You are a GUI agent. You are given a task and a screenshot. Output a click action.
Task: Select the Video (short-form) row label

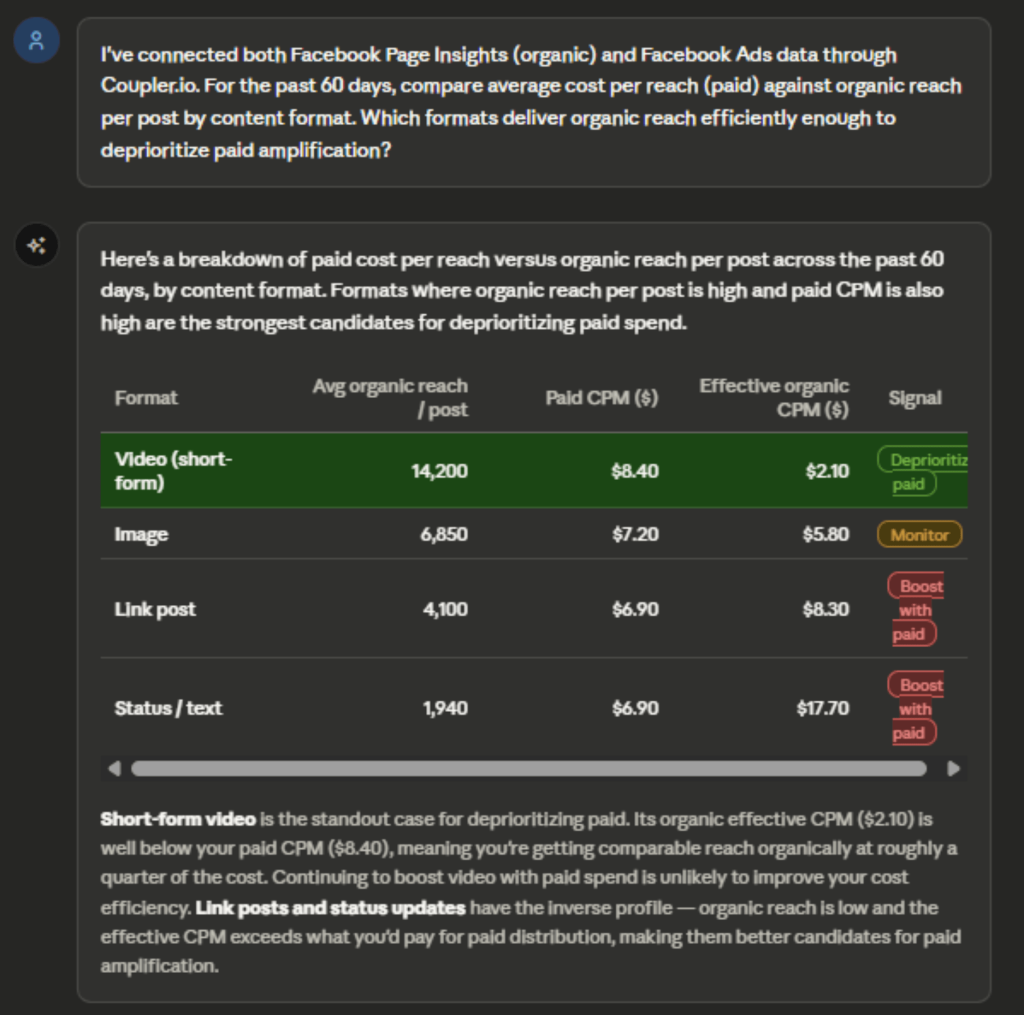173,471
